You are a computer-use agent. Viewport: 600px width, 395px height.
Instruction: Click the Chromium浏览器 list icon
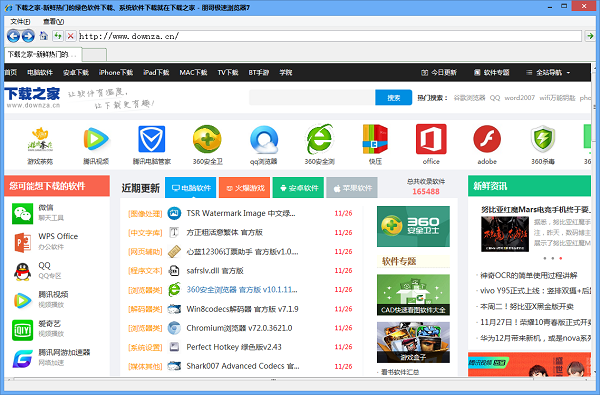tap(174, 328)
